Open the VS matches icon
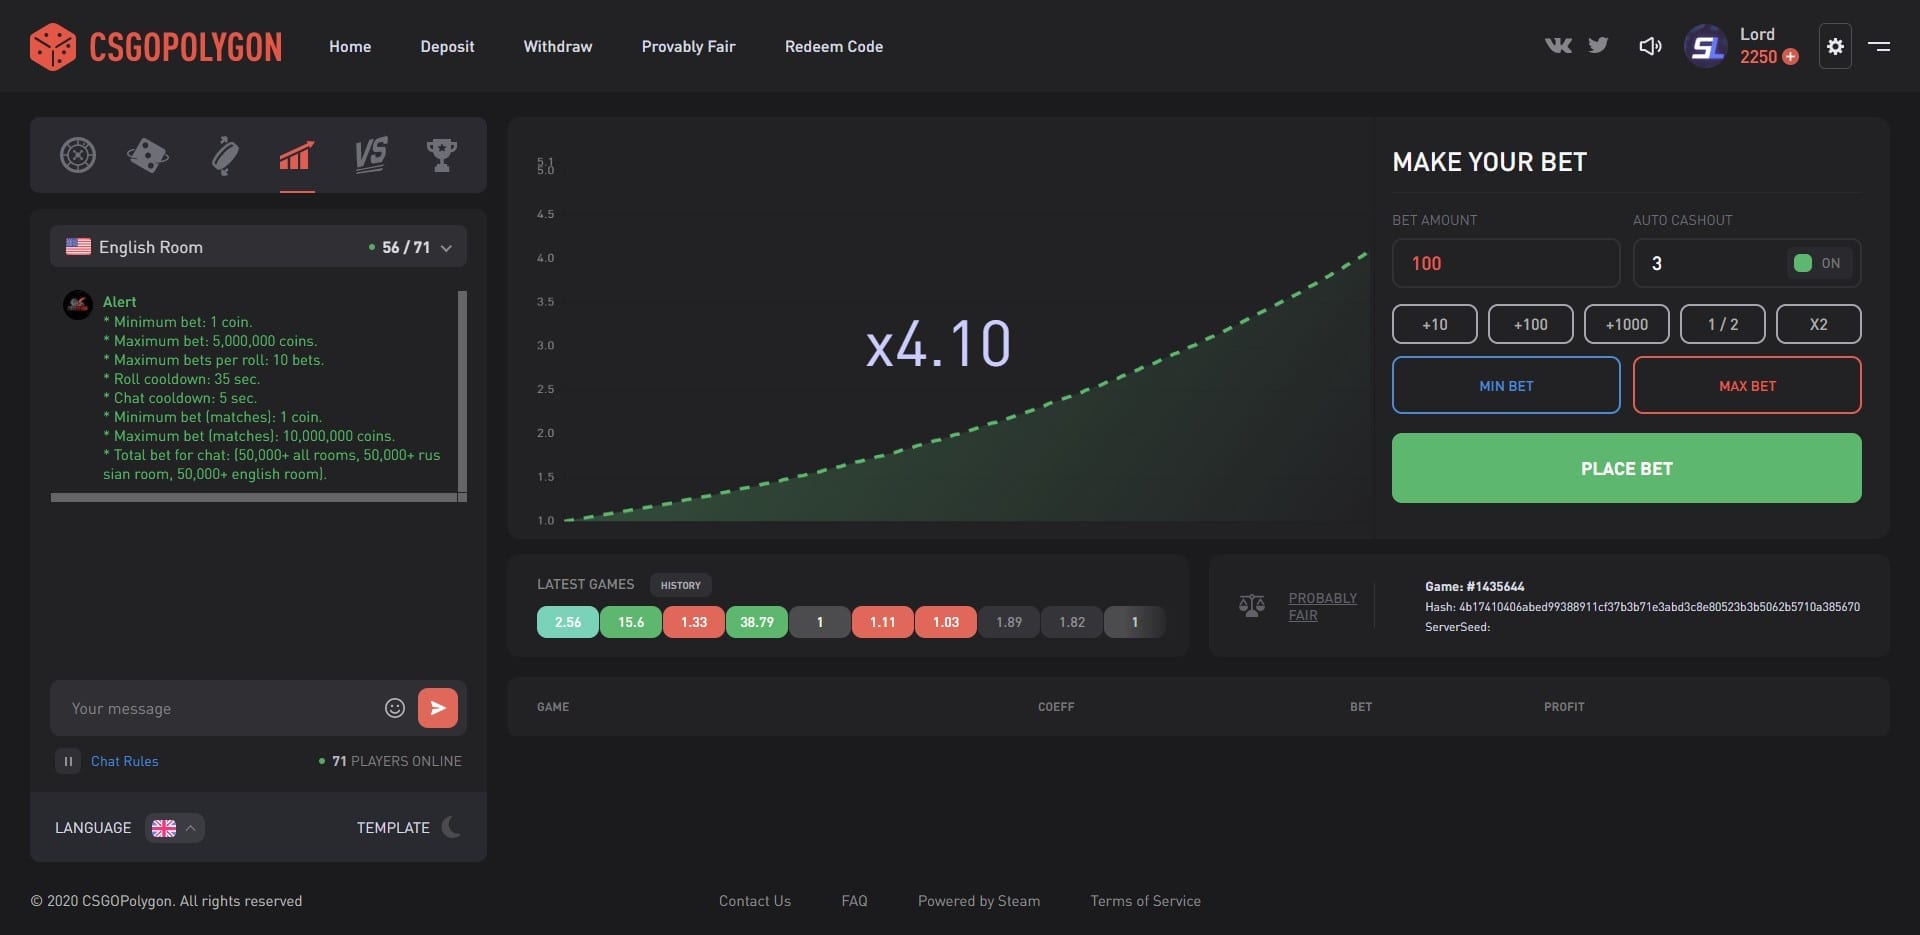The width and height of the screenshot is (1920, 935). [371, 155]
